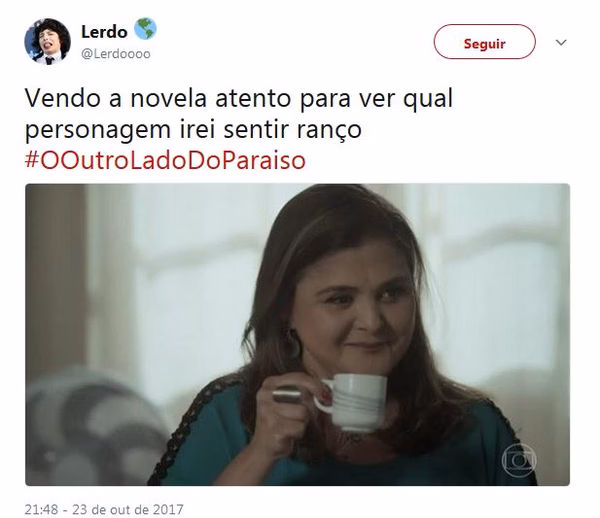Open the tweet options chevron menu
This screenshot has height=518, width=600.
561,42
